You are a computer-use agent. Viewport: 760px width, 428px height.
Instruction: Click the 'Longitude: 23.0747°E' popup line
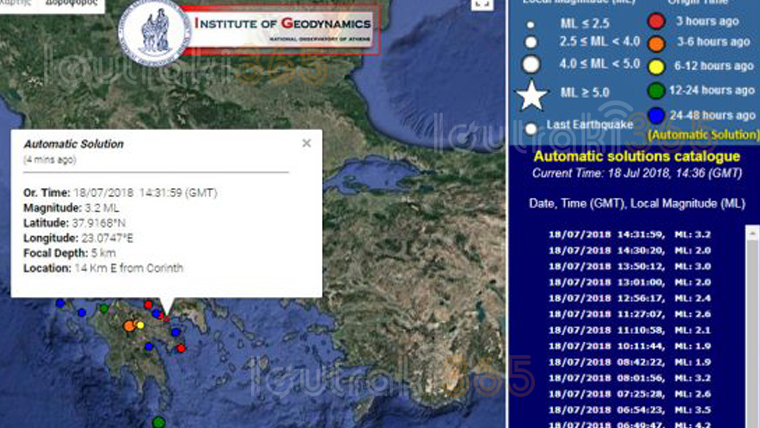pyautogui.click(x=78, y=238)
